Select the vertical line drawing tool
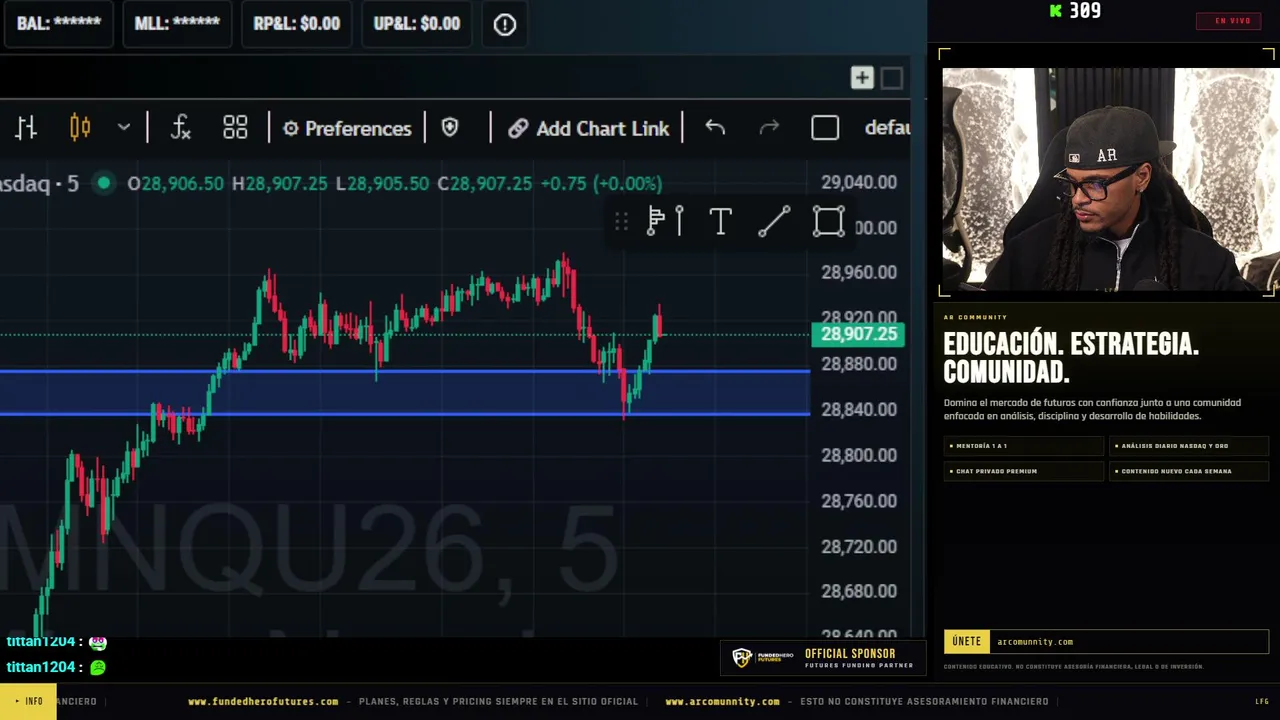This screenshot has width=1280, height=720. [680, 221]
